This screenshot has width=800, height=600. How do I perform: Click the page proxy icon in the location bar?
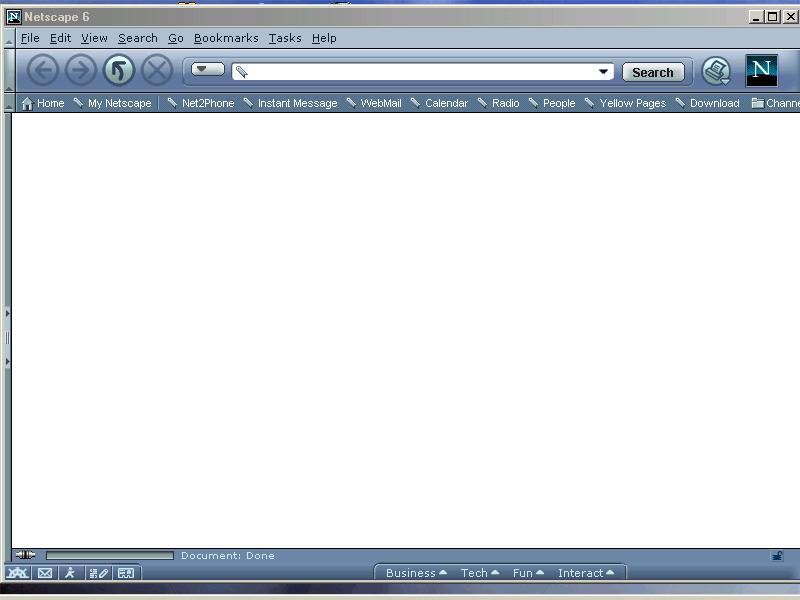tap(242, 72)
